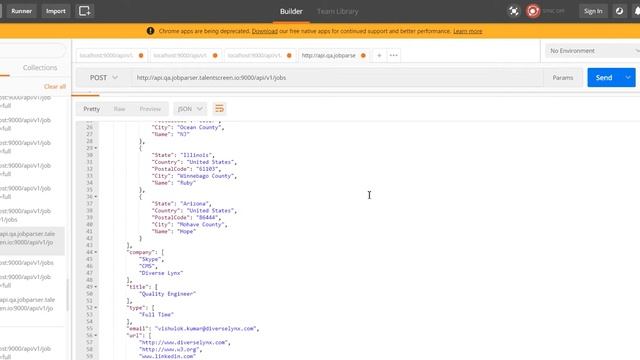This screenshot has width=640, height=360.
Task: Click the request URL input field
Action: tap(337, 78)
